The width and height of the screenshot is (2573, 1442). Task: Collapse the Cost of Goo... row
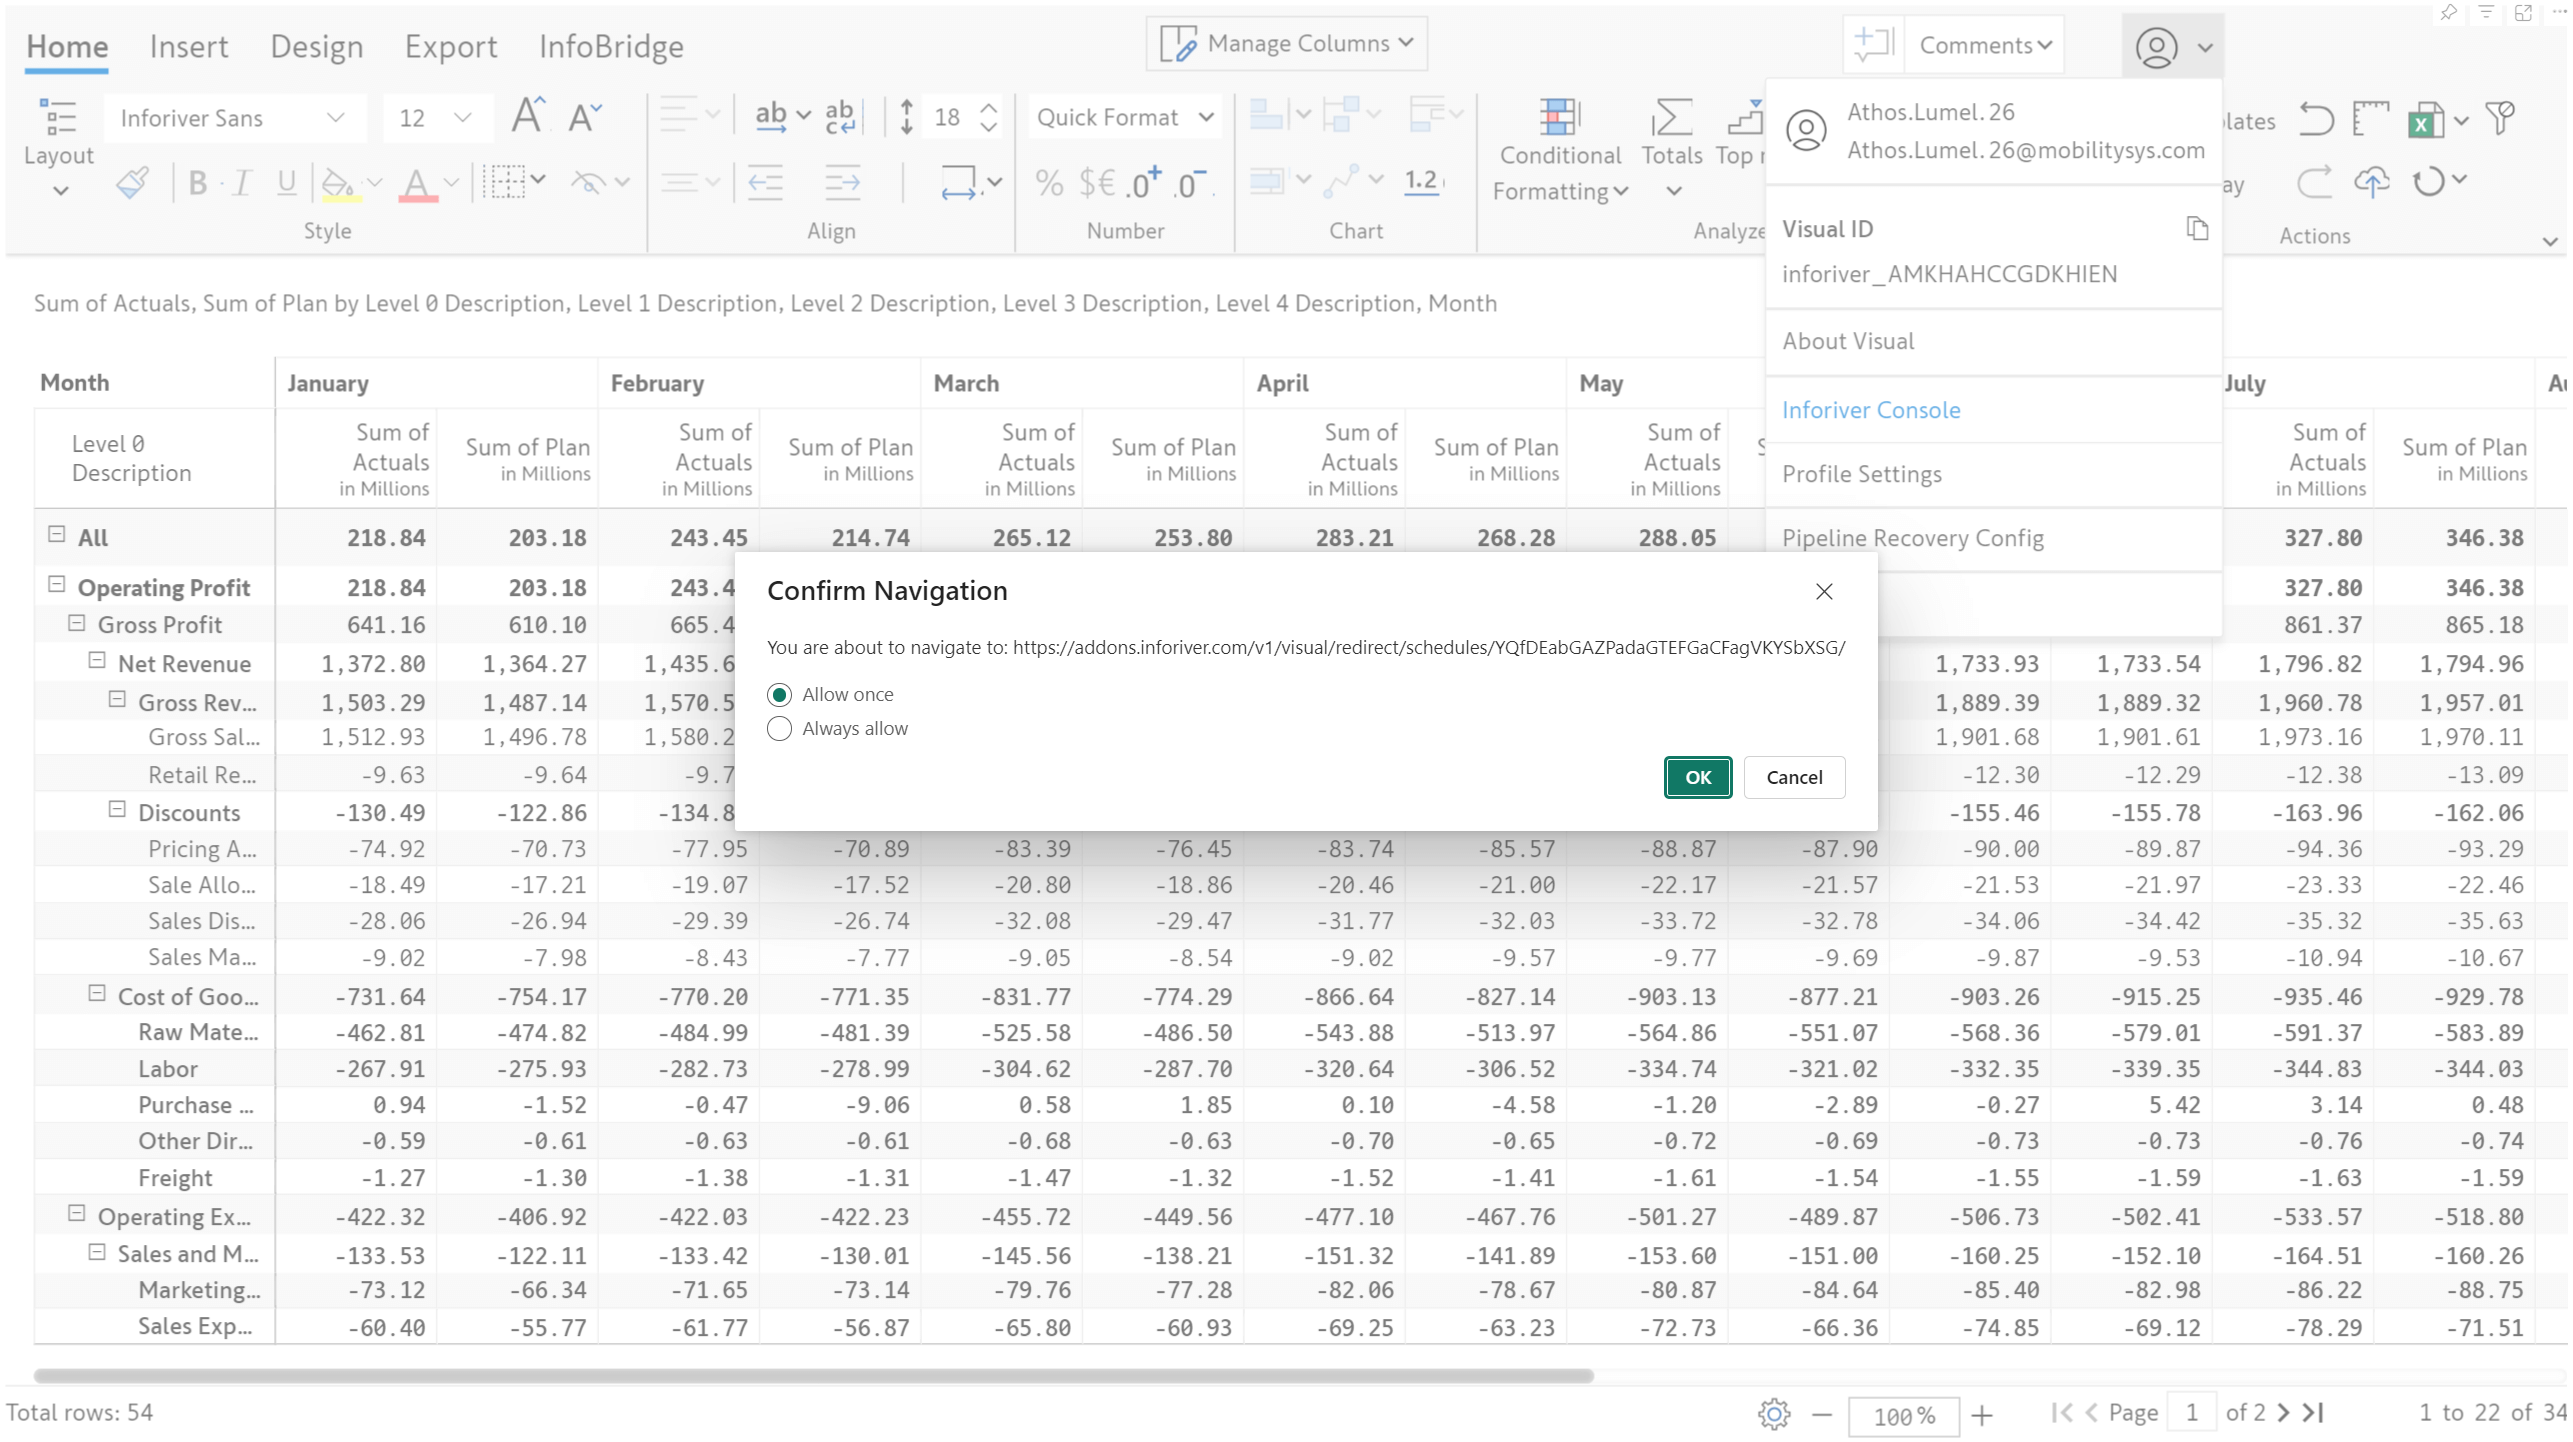point(96,994)
